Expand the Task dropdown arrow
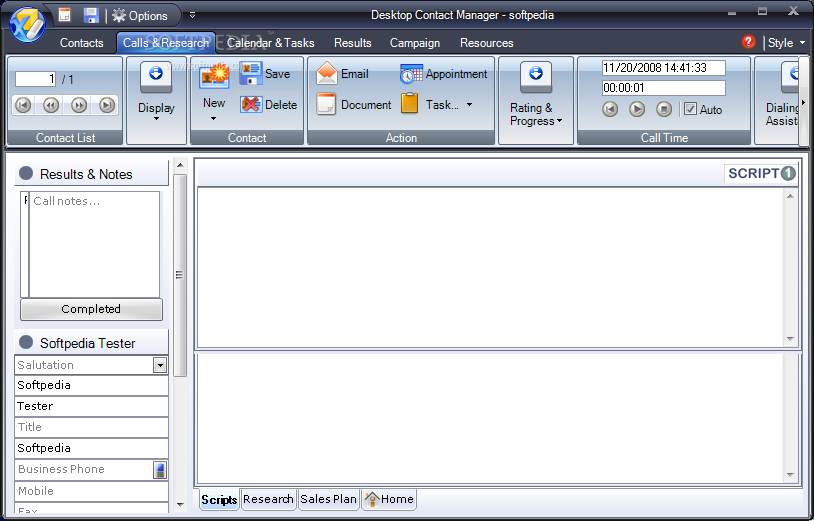This screenshot has width=814, height=521. coord(469,104)
